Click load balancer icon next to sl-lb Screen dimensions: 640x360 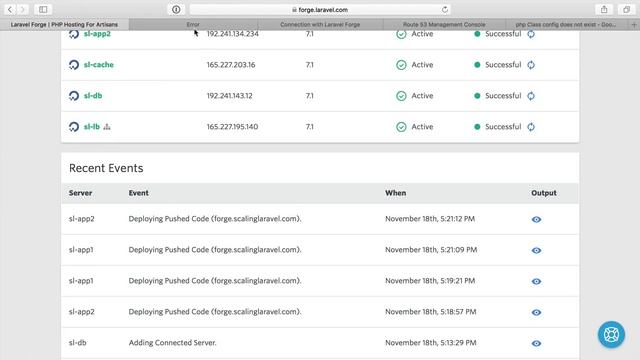pos(107,127)
